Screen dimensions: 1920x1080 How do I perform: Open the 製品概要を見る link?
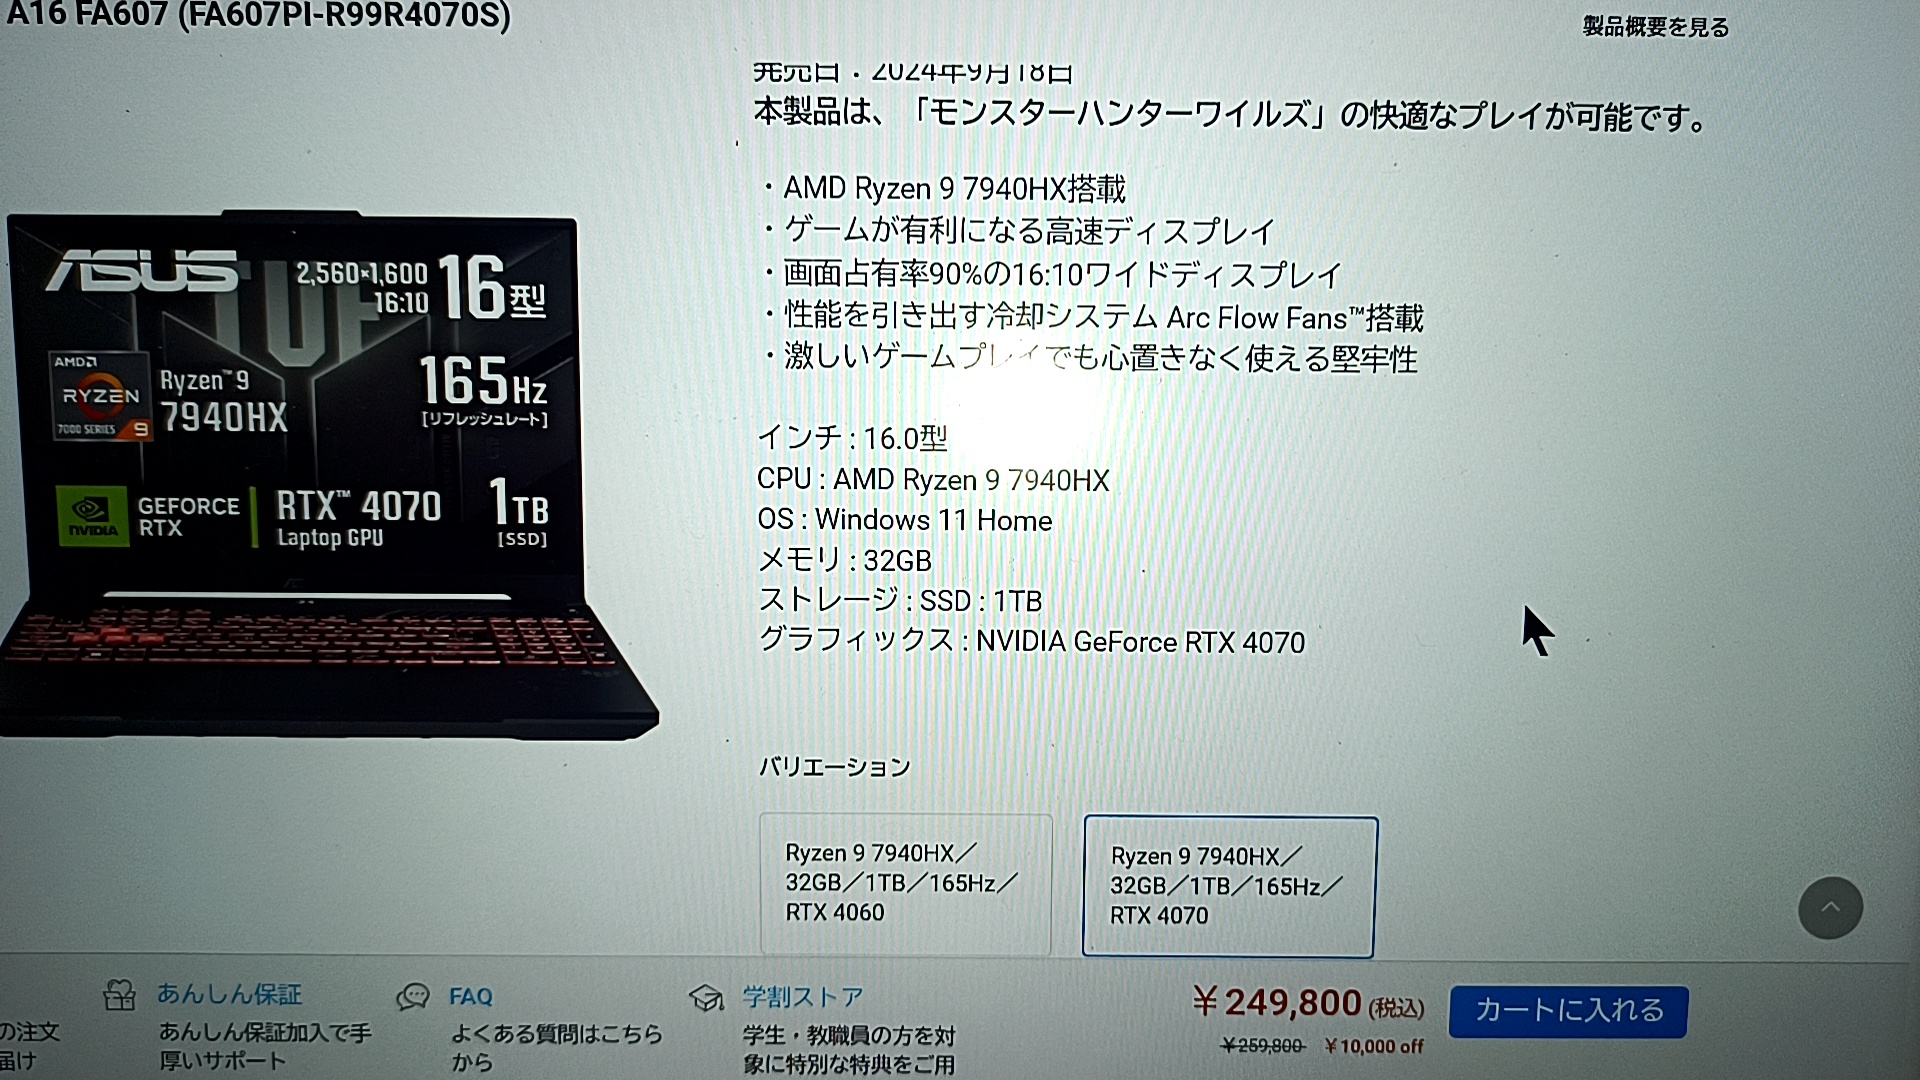pos(1656,27)
